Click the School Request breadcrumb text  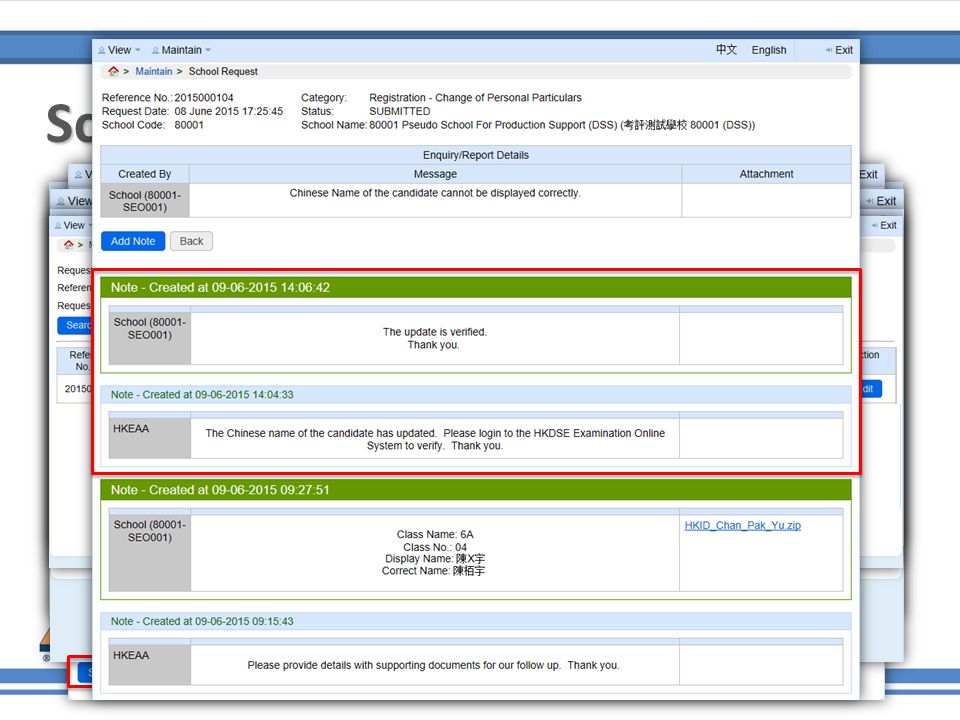click(223, 72)
